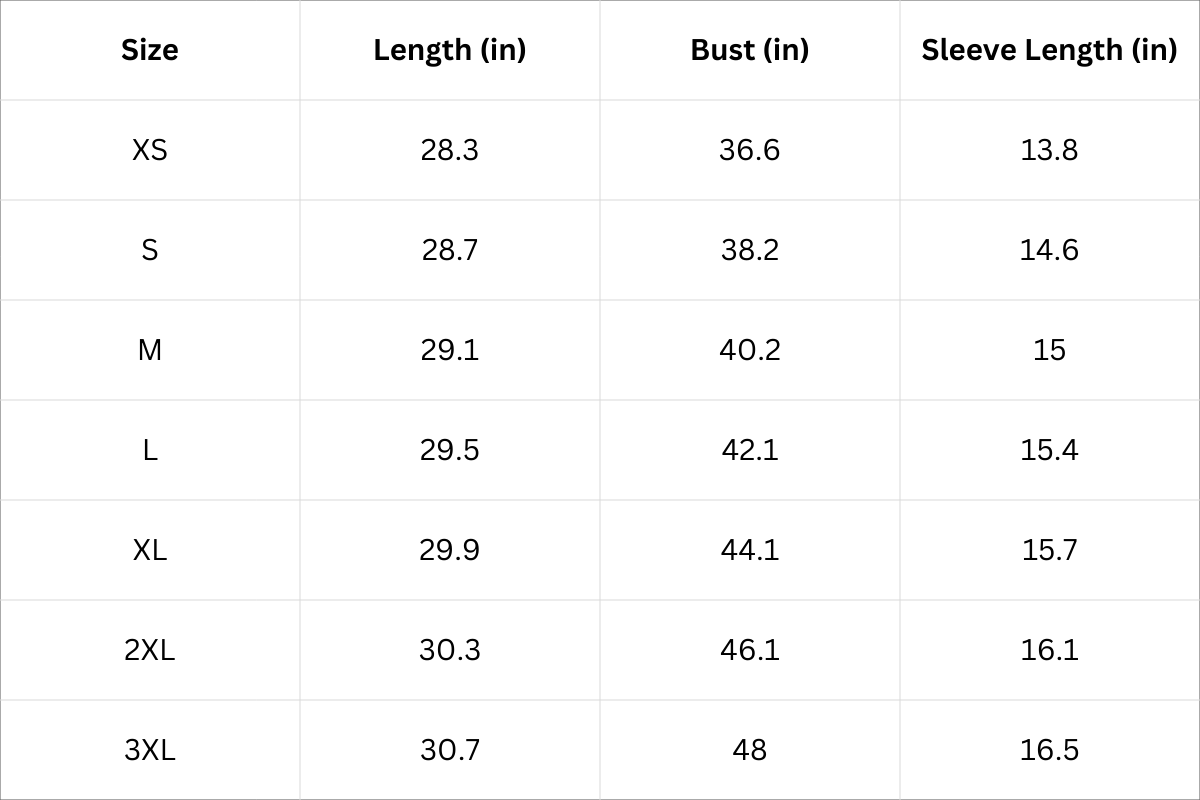Click the Size column header
The height and width of the screenshot is (800, 1200).
(x=150, y=50)
